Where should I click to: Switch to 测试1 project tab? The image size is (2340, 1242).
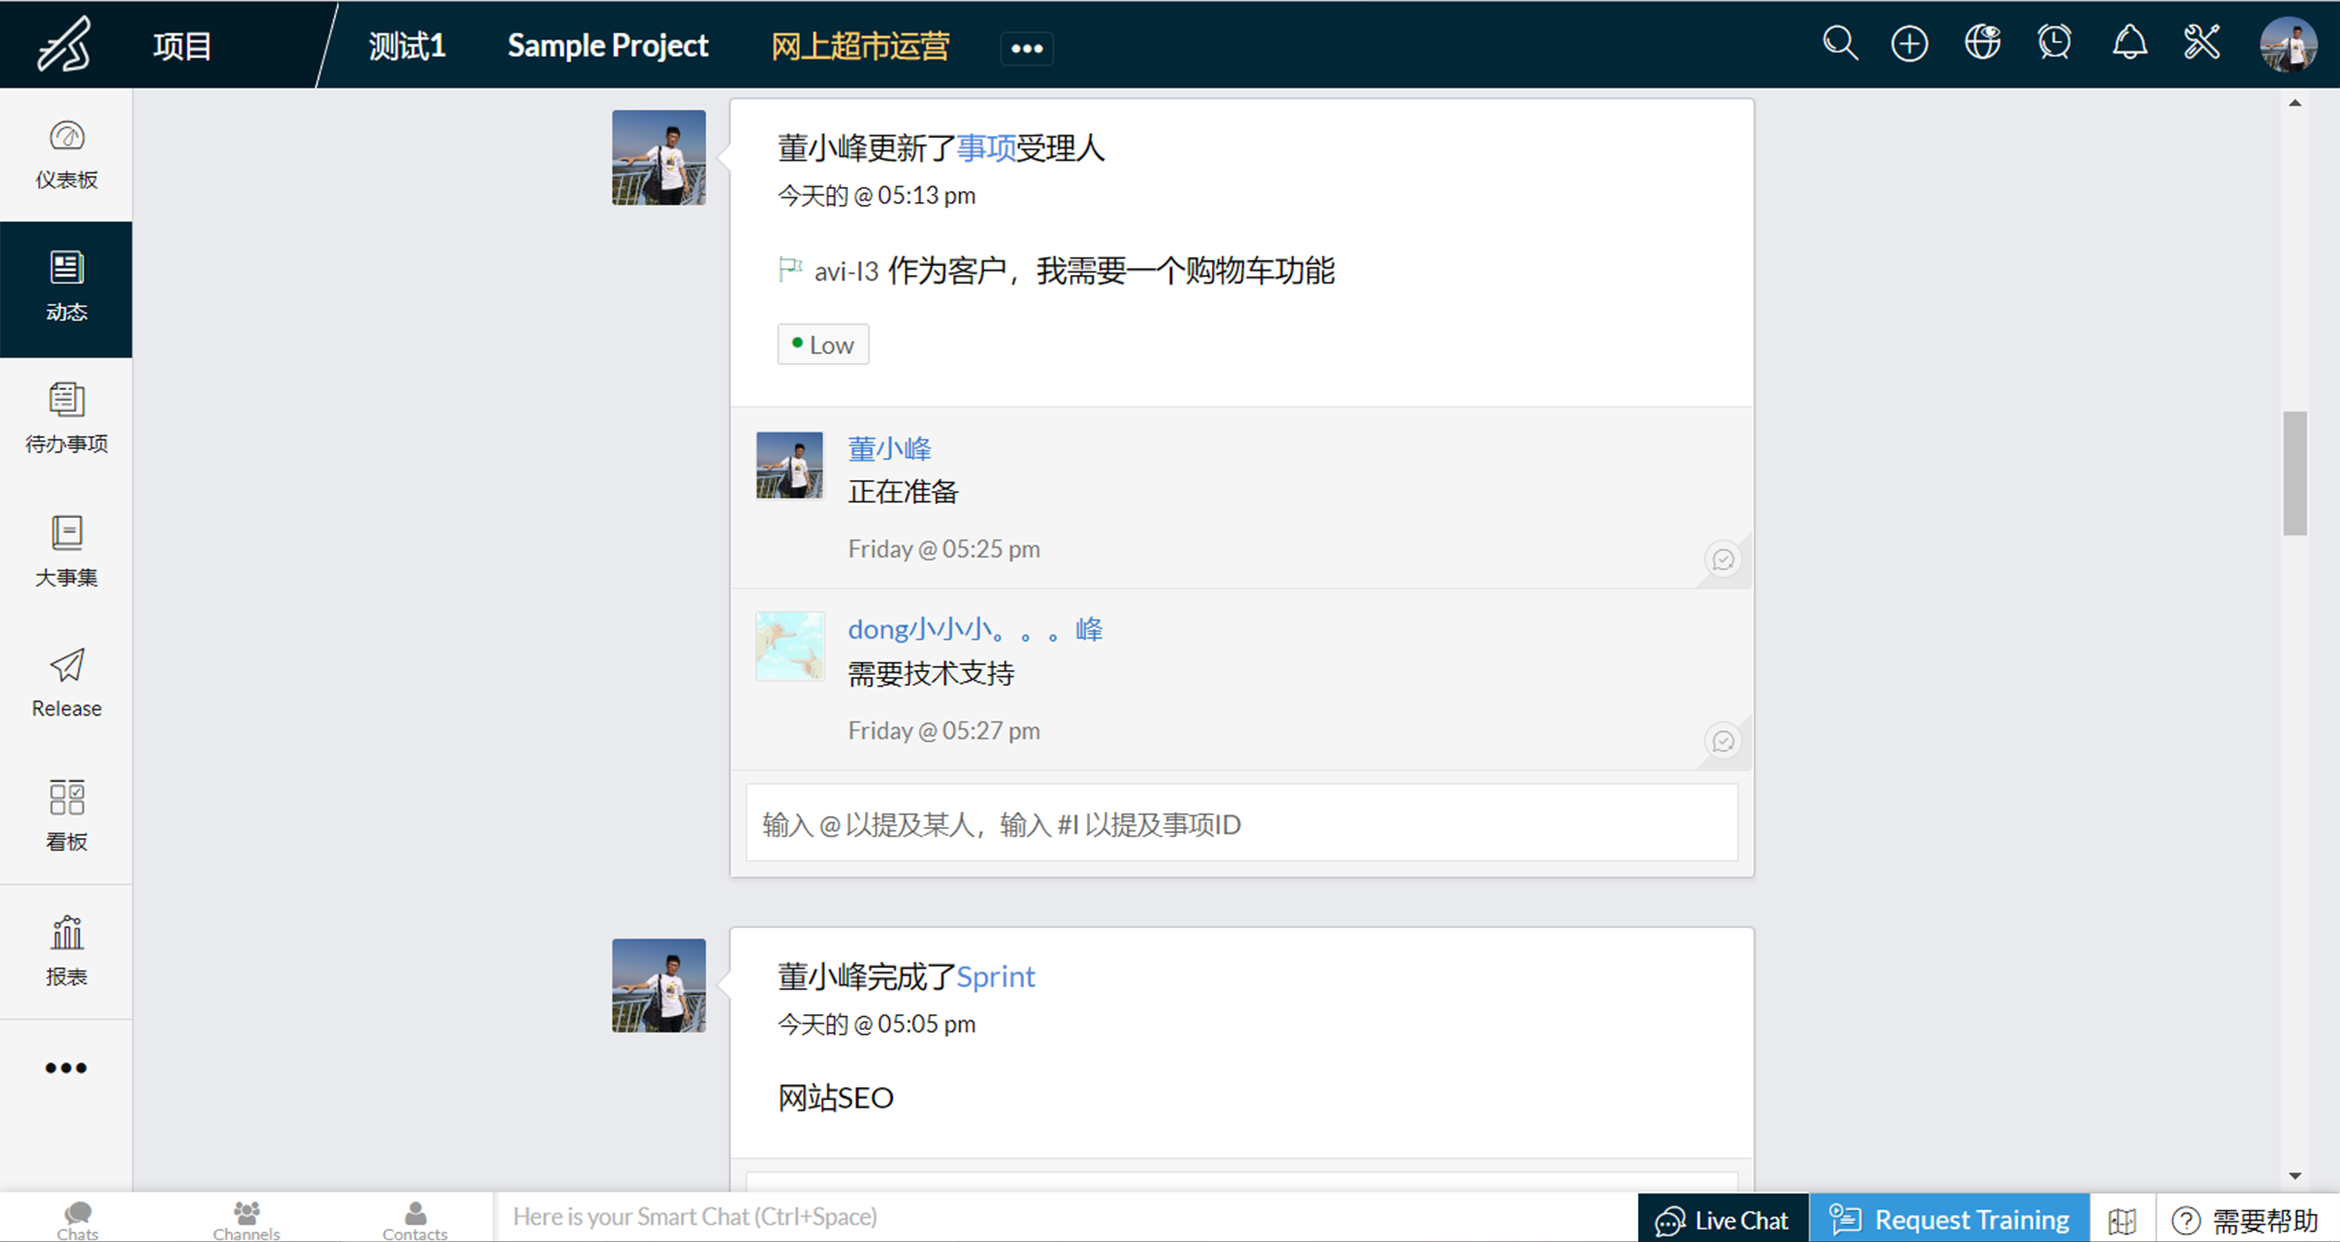tap(407, 46)
